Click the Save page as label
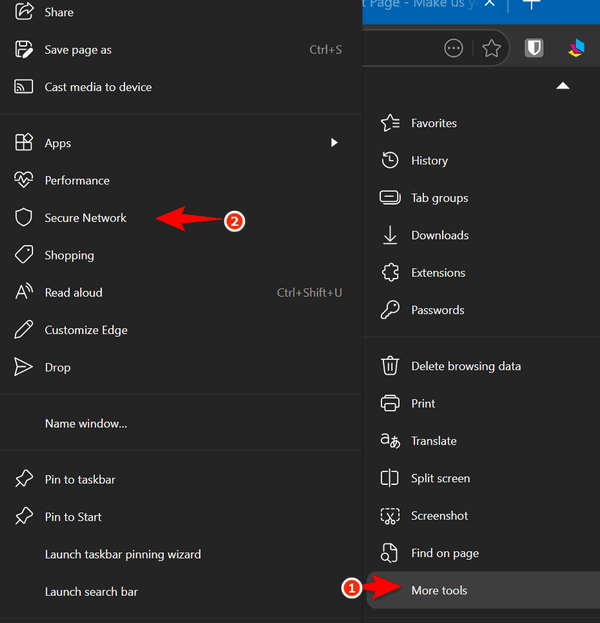600x623 pixels. (x=78, y=50)
